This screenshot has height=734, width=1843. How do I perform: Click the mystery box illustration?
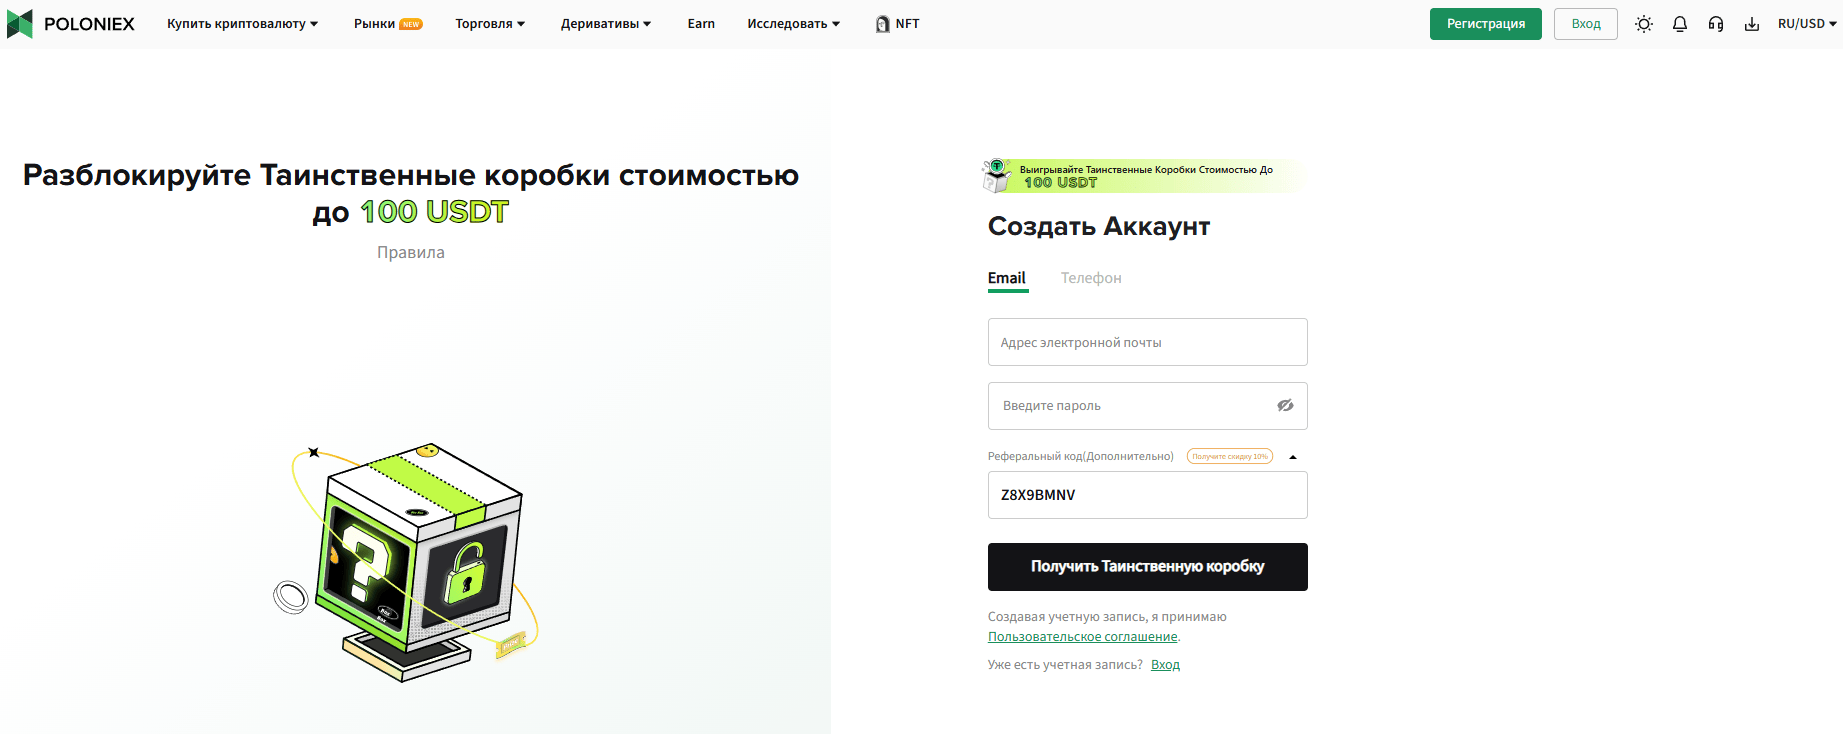click(407, 562)
